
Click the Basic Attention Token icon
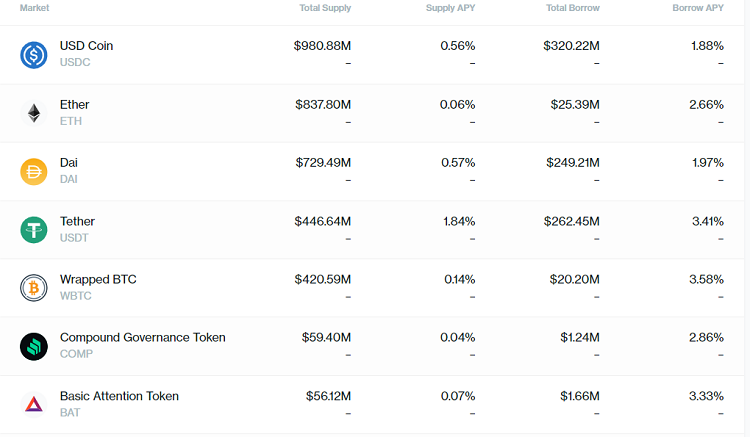34,404
